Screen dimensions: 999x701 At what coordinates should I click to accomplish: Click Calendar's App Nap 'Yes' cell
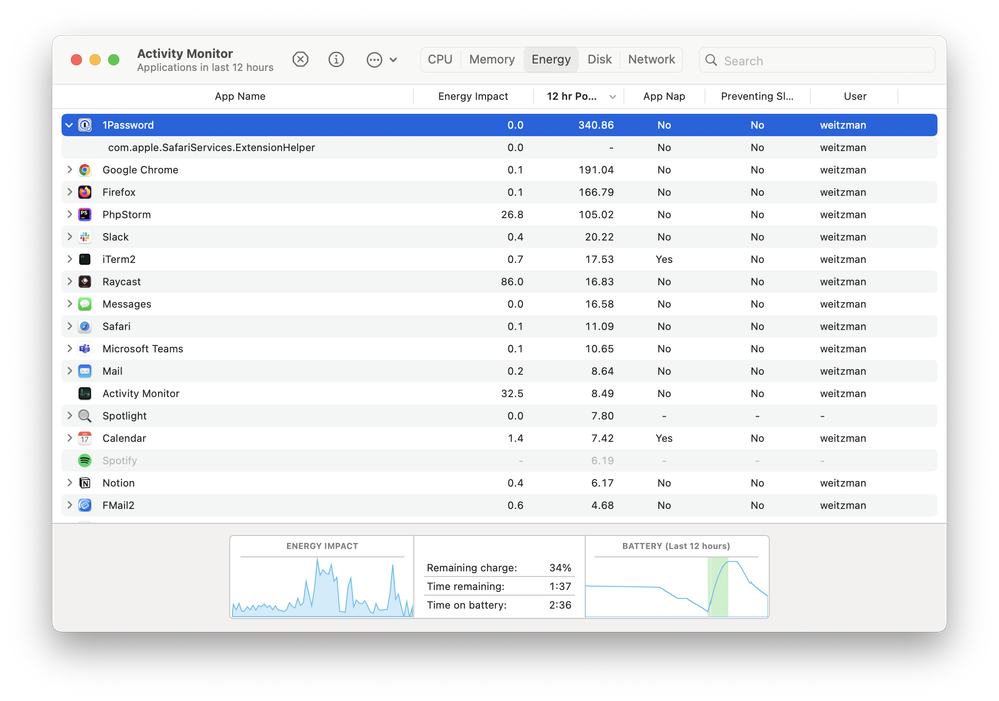click(x=664, y=438)
